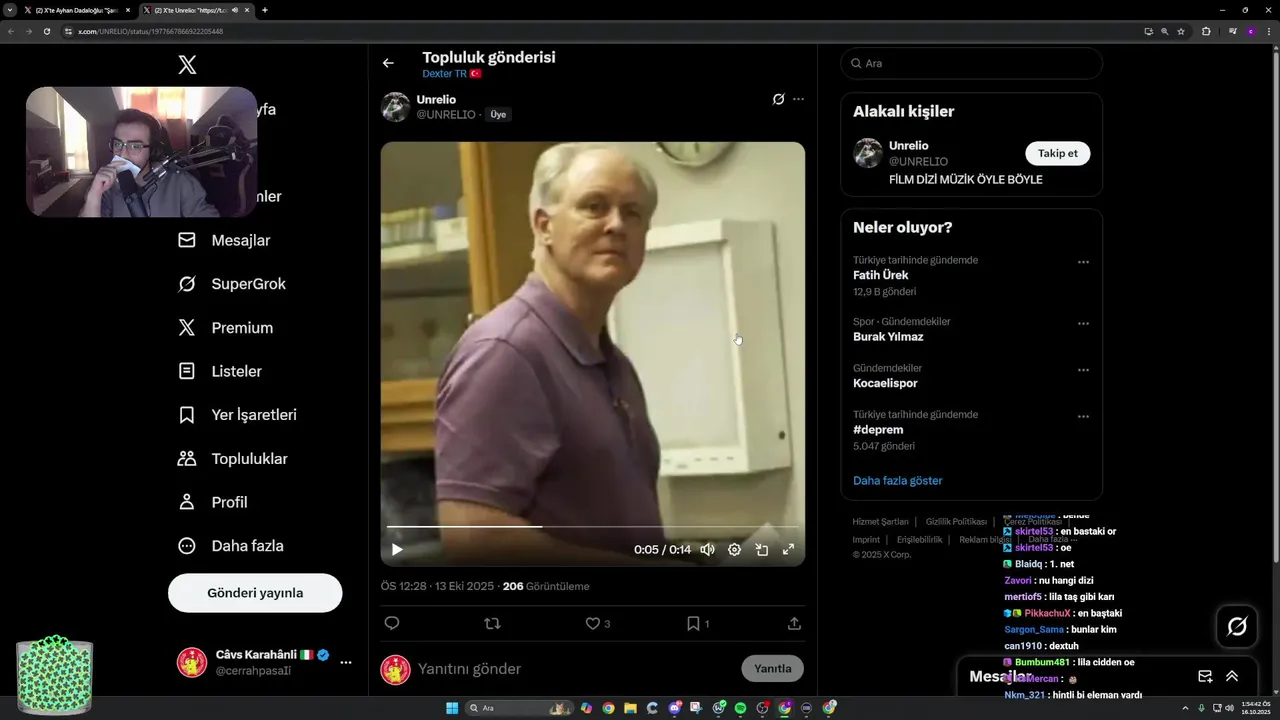Repost using the retweet icon
Image resolution: width=1280 pixels, height=720 pixels.
(492, 623)
